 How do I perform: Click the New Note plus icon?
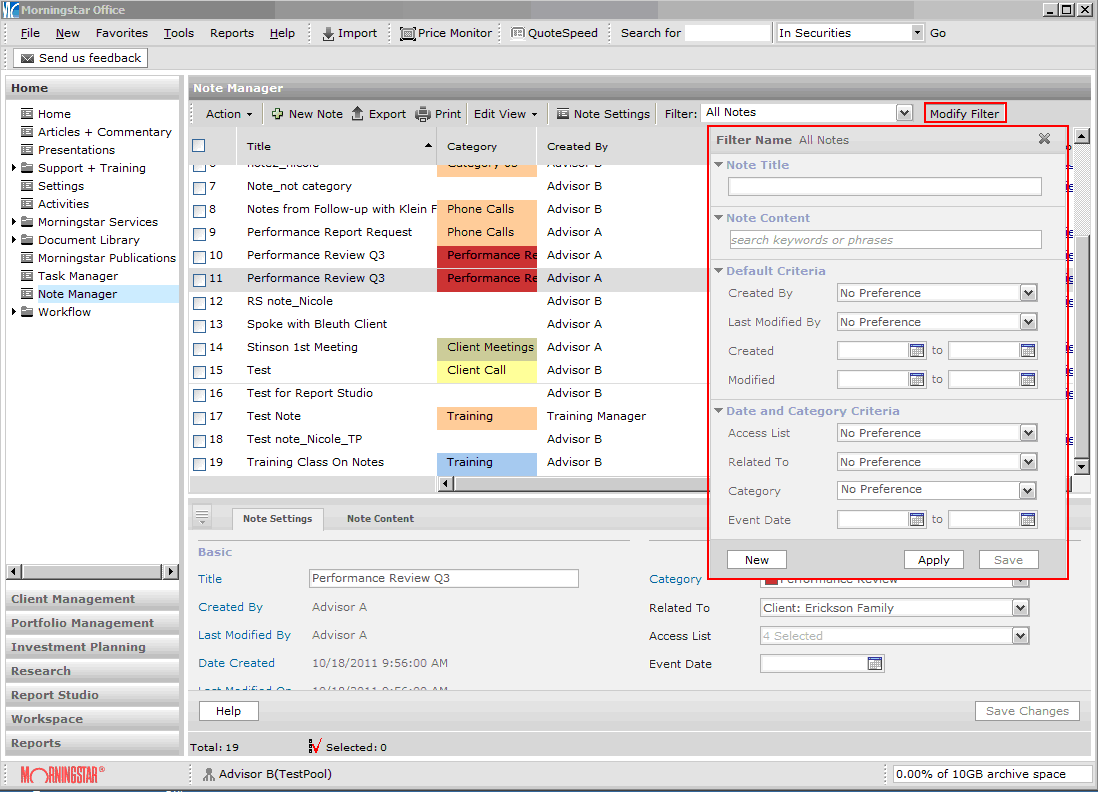277,114
